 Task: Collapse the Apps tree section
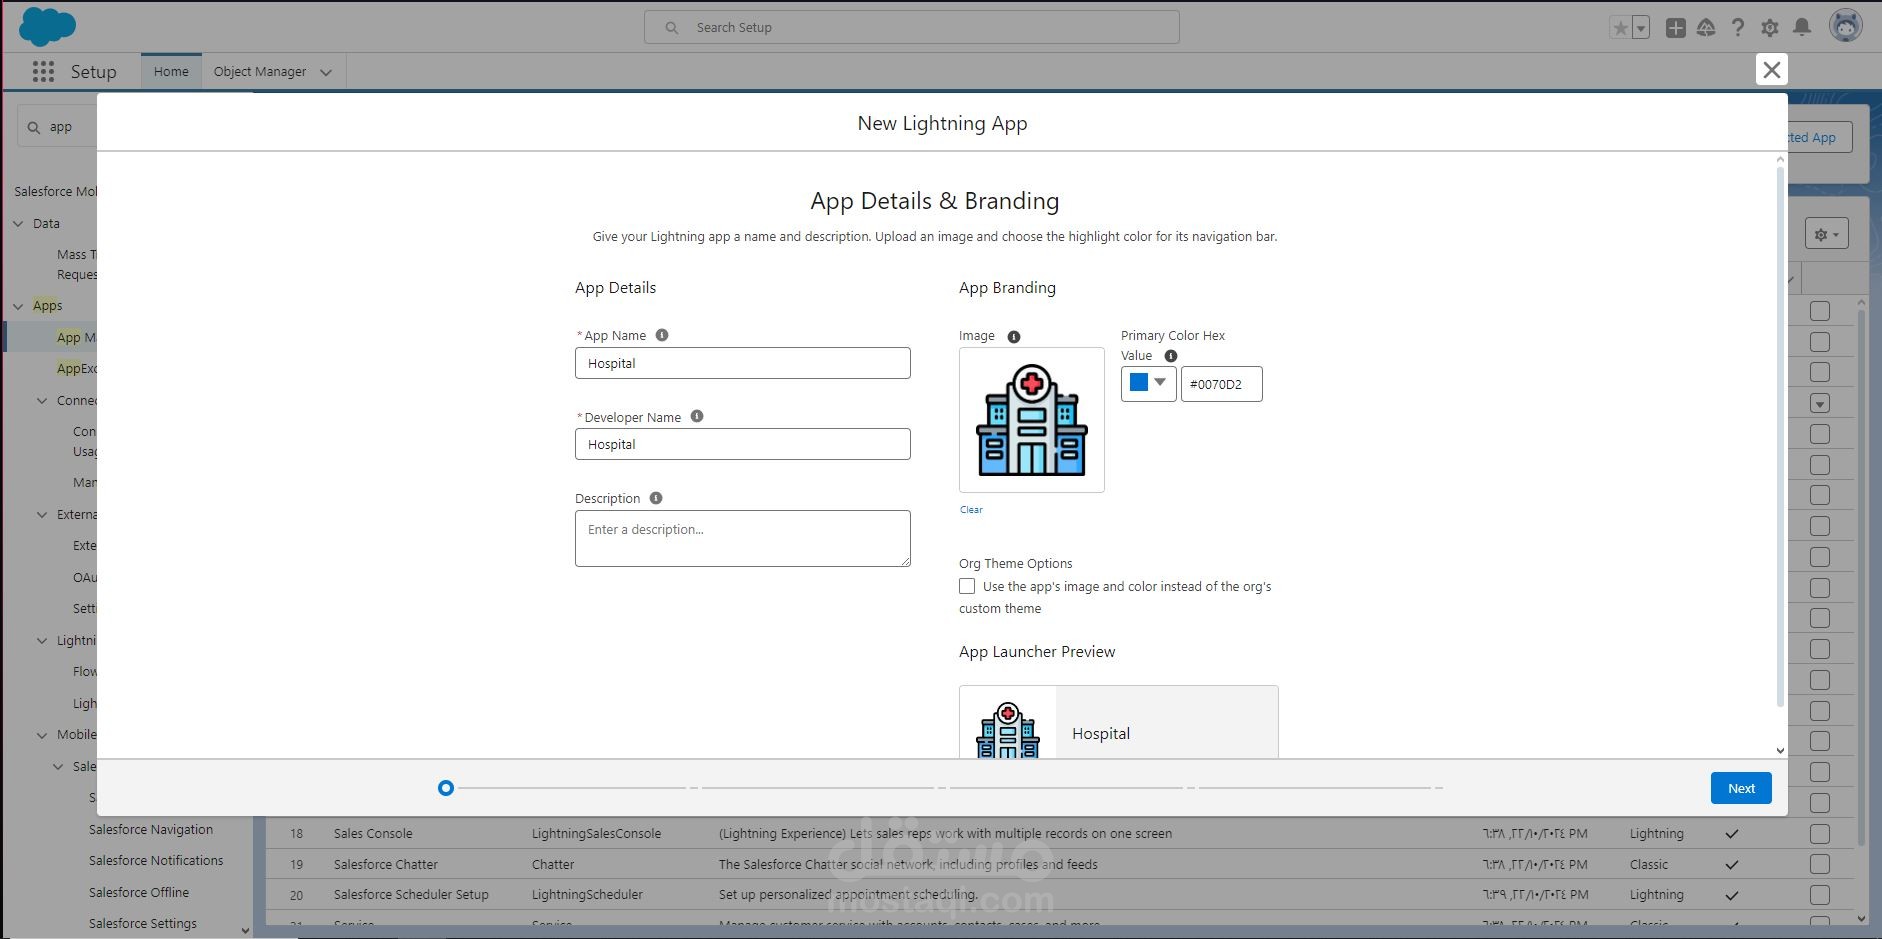[x=18, y=306]
